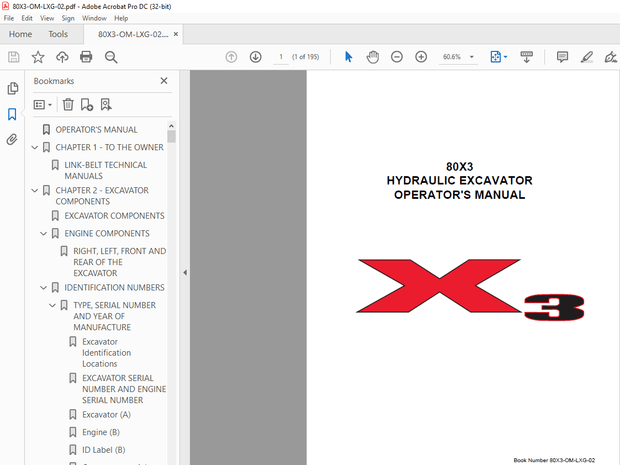Click bookmarks scrollbar up arrow
The image size is (620, 465).
click(171, 126)
